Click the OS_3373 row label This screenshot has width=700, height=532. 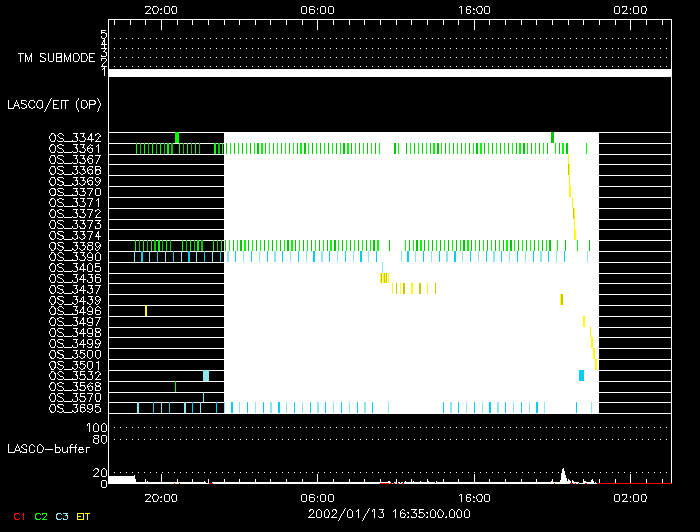pos(75,224)
